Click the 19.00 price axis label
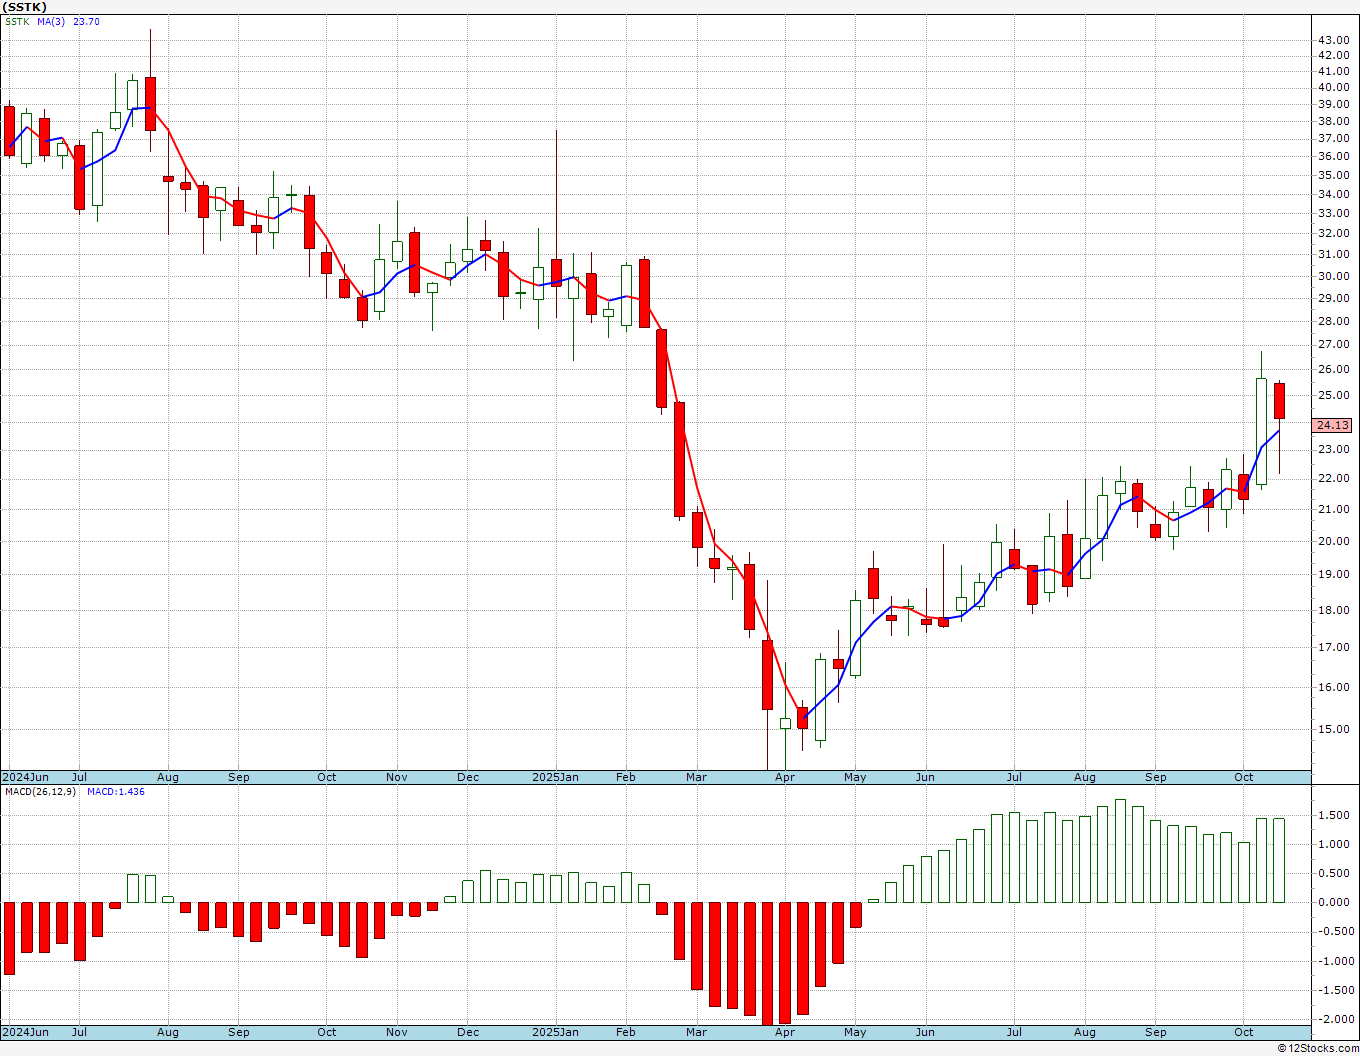This screenshot has width=1360, height=1056. [x=1333, y=574]
